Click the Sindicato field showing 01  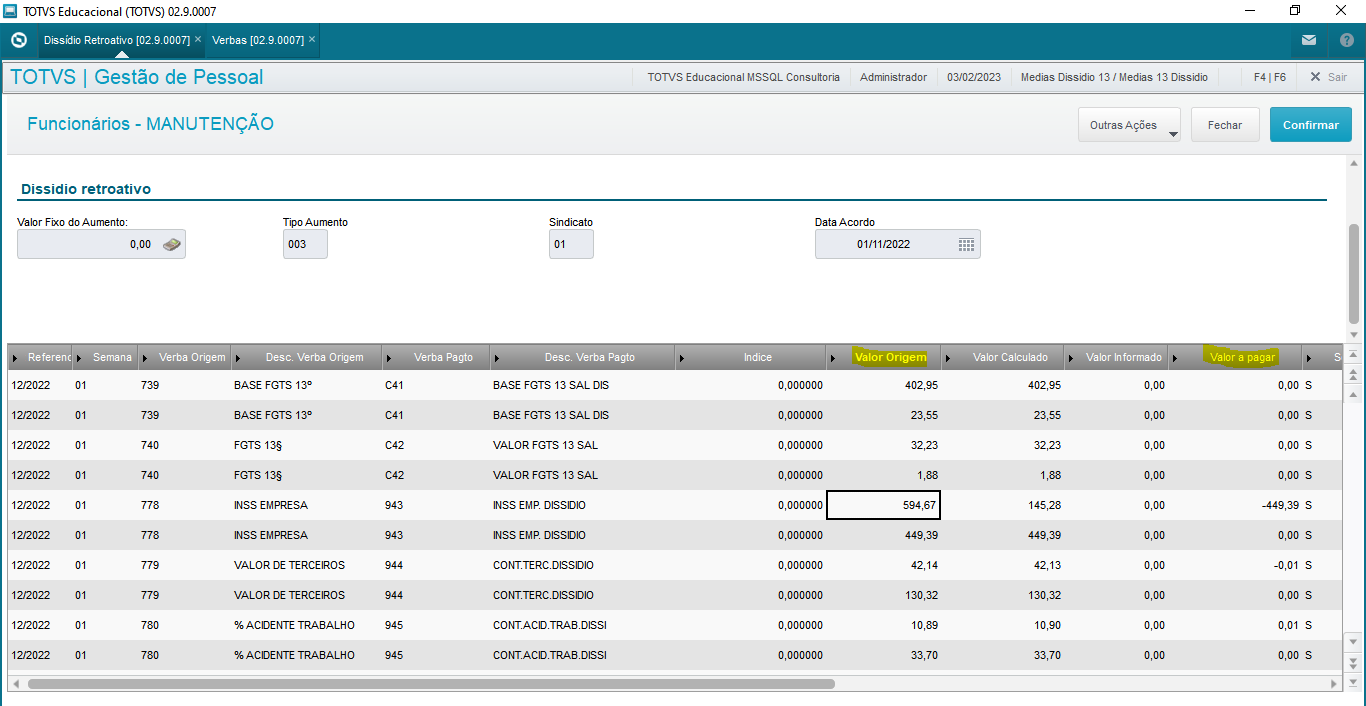[571, 244]
